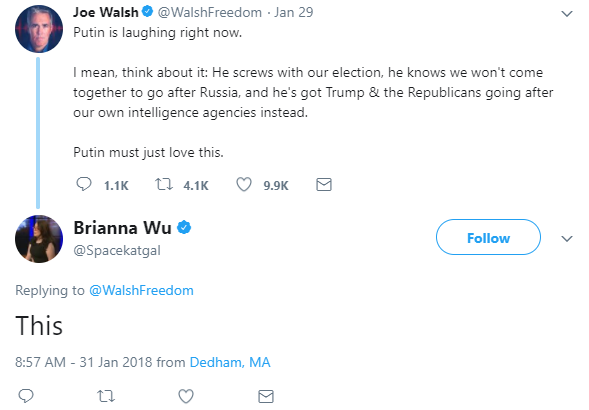Click the 8:57 AM - 31 Jan 2018 timestamp
589x410 pixels.
(x=83, y=362)
